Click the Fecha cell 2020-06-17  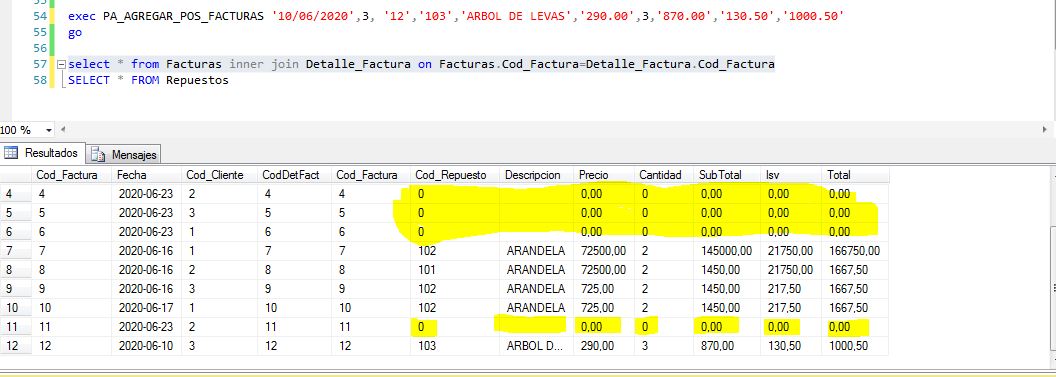145,308
